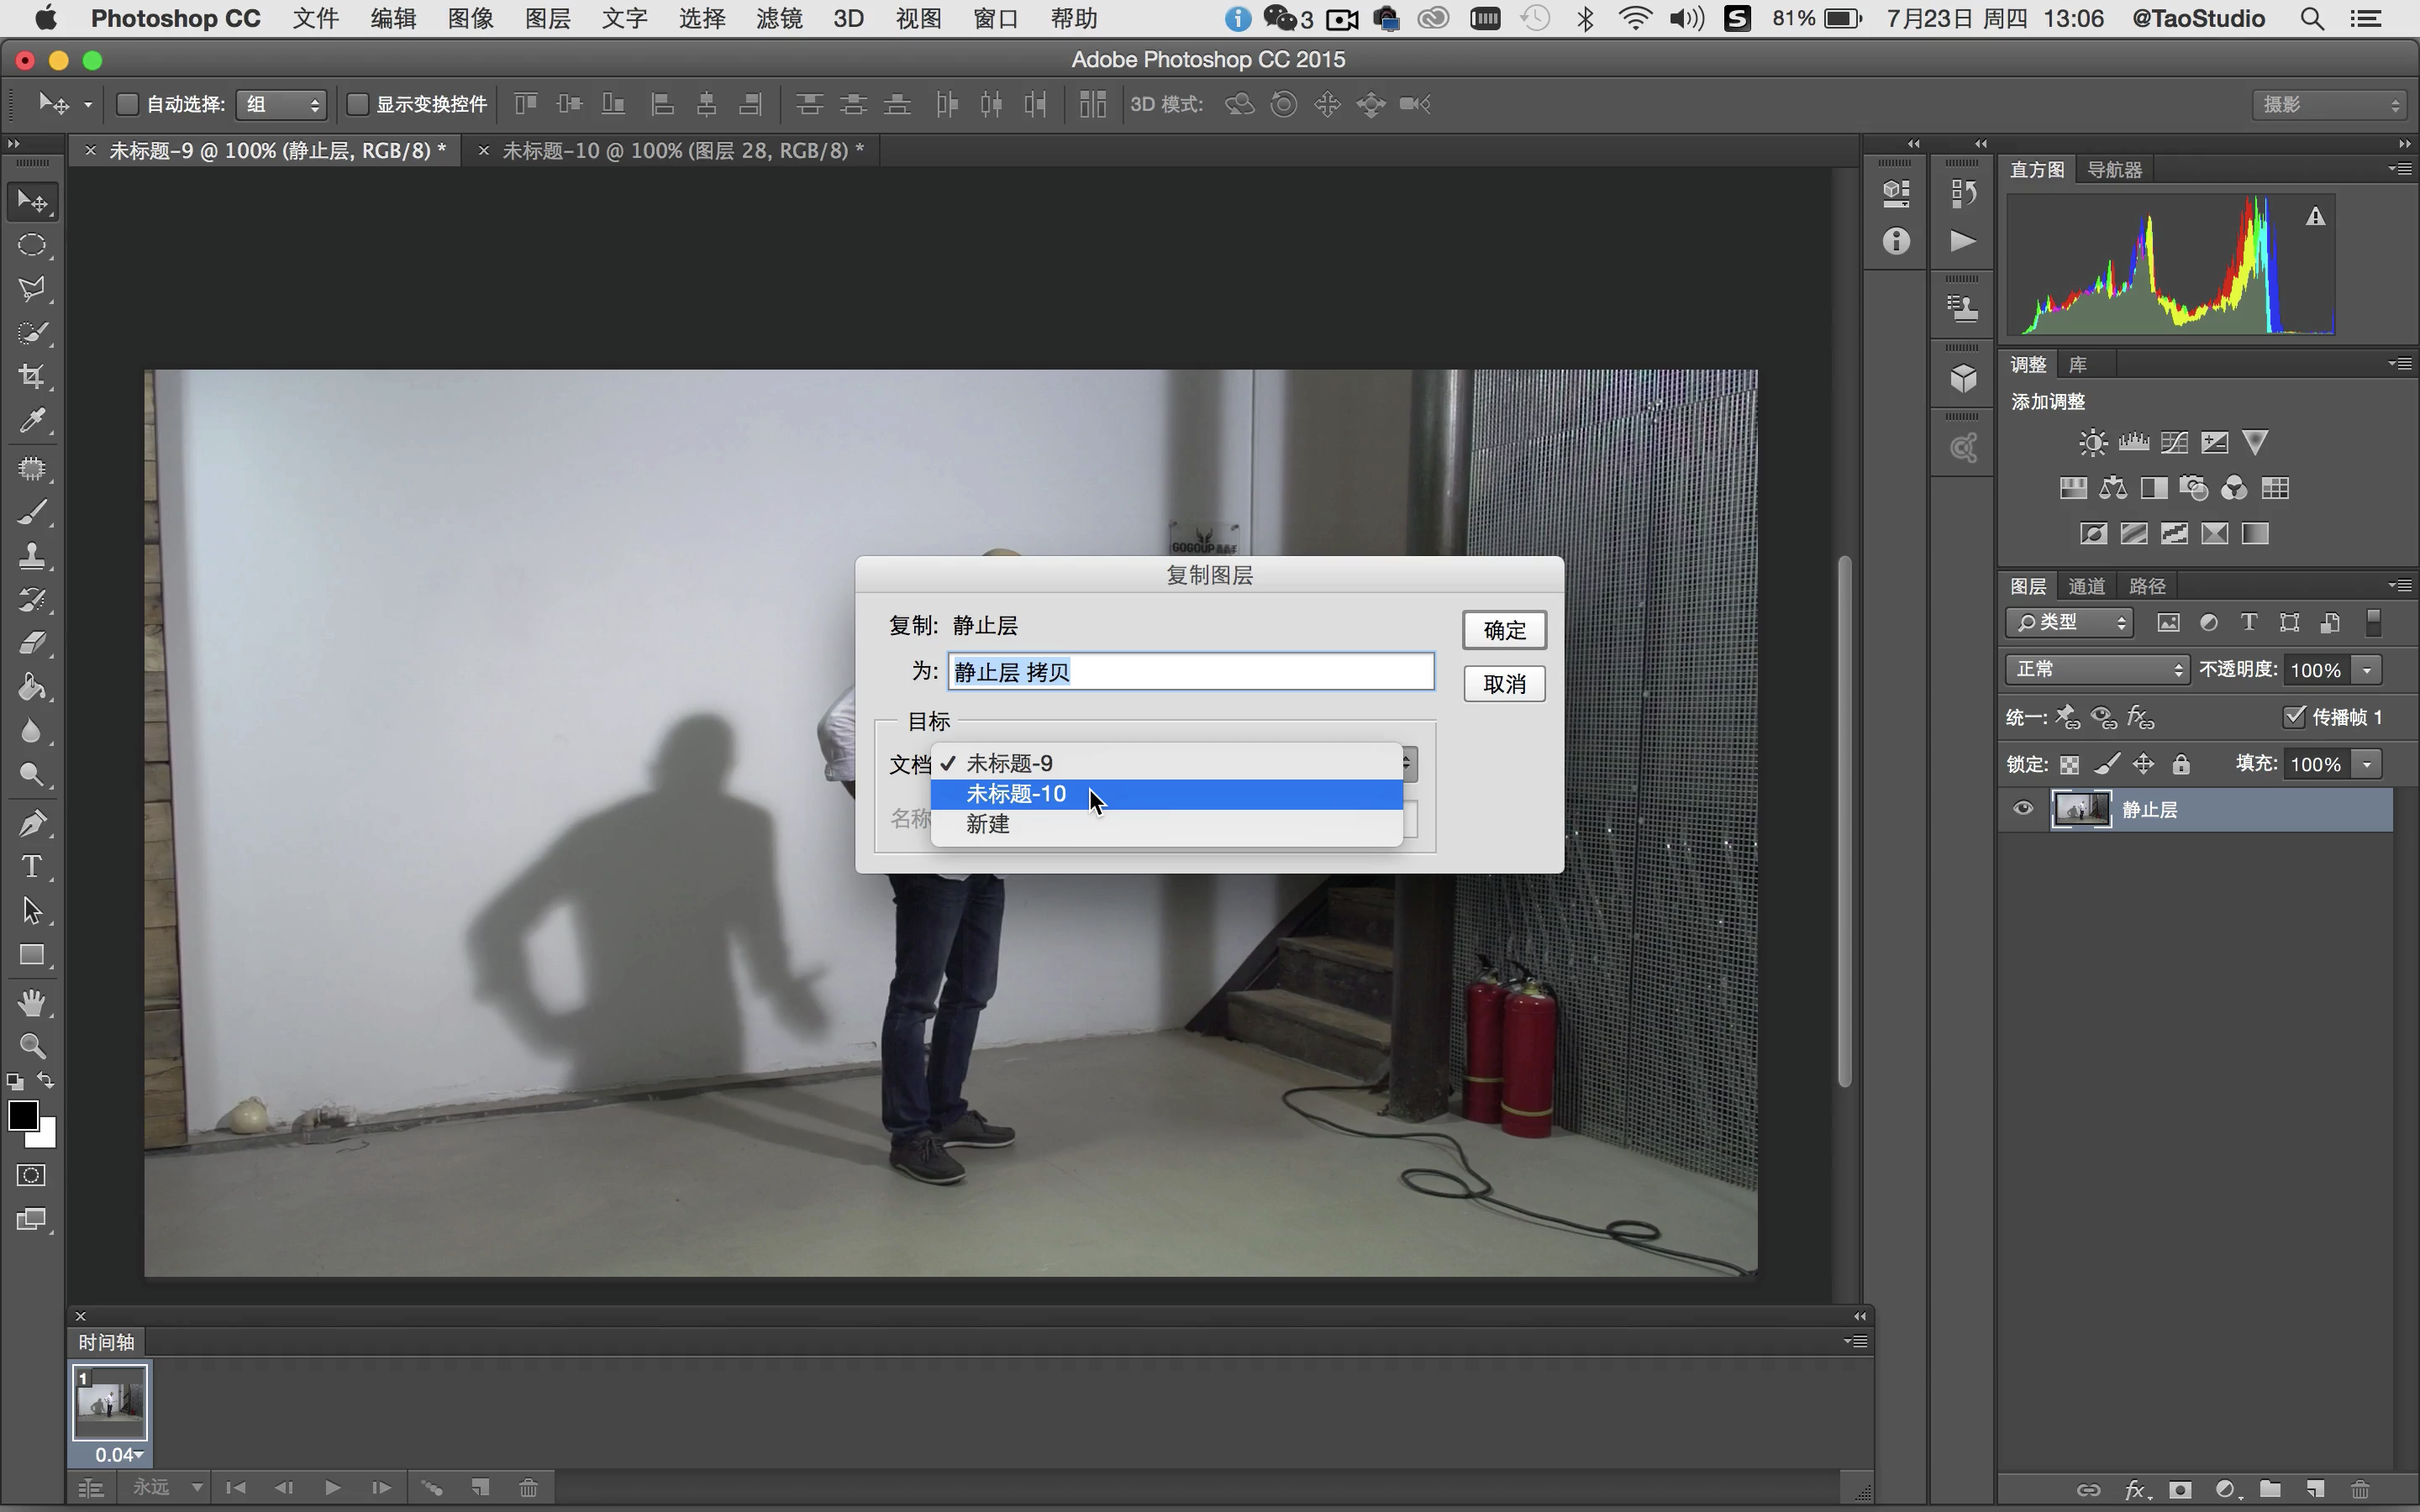
Task: Open the 摄影 workspace dropdown
Action: coord(2331,104)
